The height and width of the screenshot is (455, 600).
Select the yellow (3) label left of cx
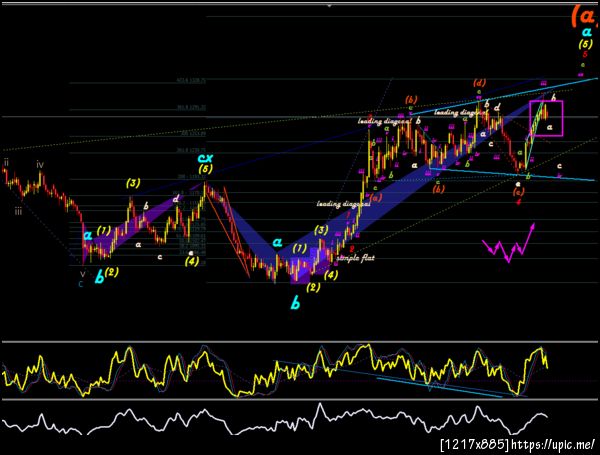click(x=133, y=183)
